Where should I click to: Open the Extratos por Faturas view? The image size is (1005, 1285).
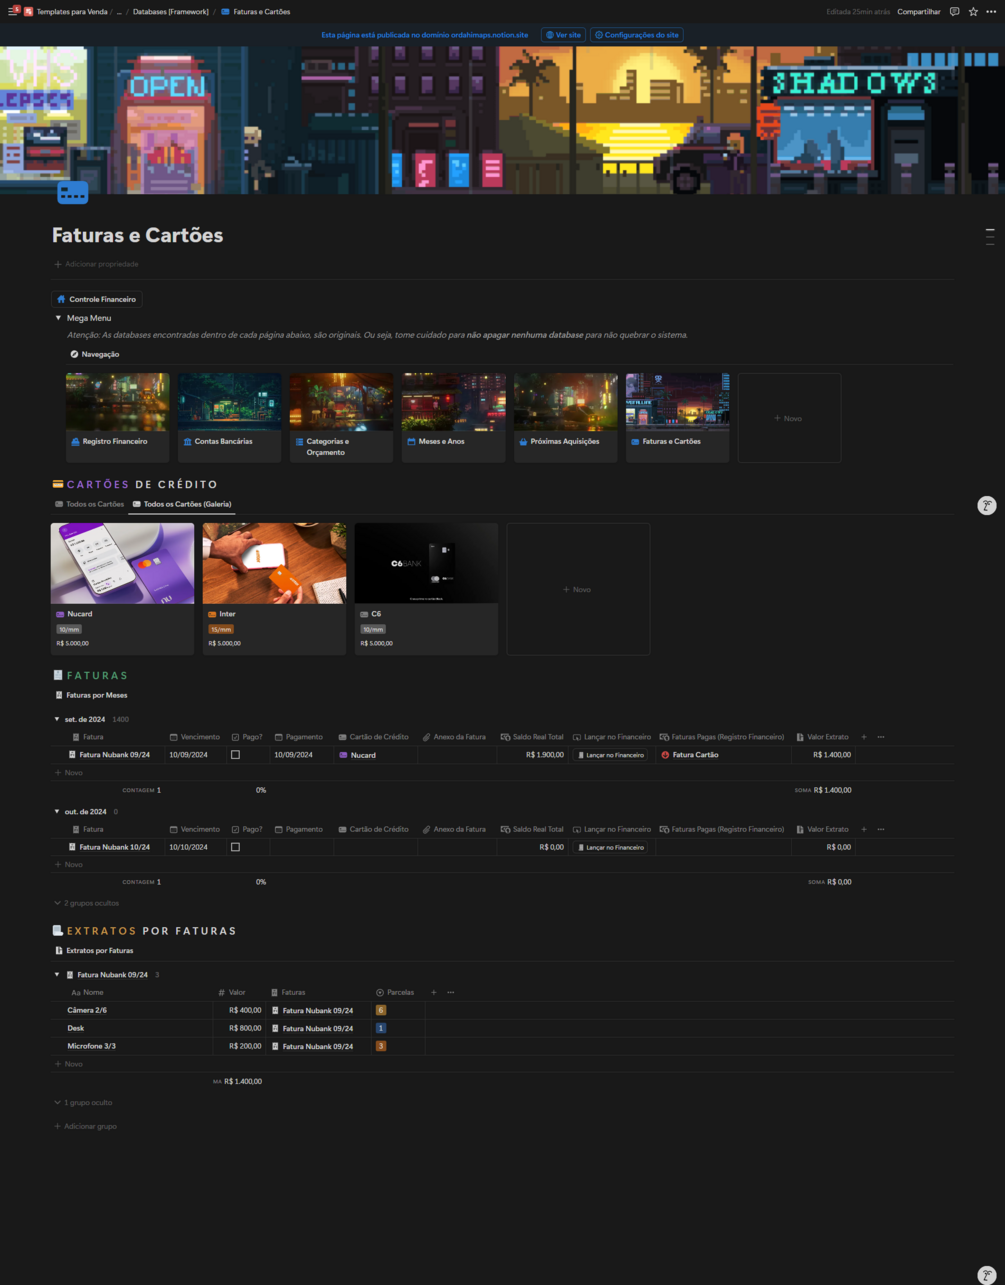94,950
